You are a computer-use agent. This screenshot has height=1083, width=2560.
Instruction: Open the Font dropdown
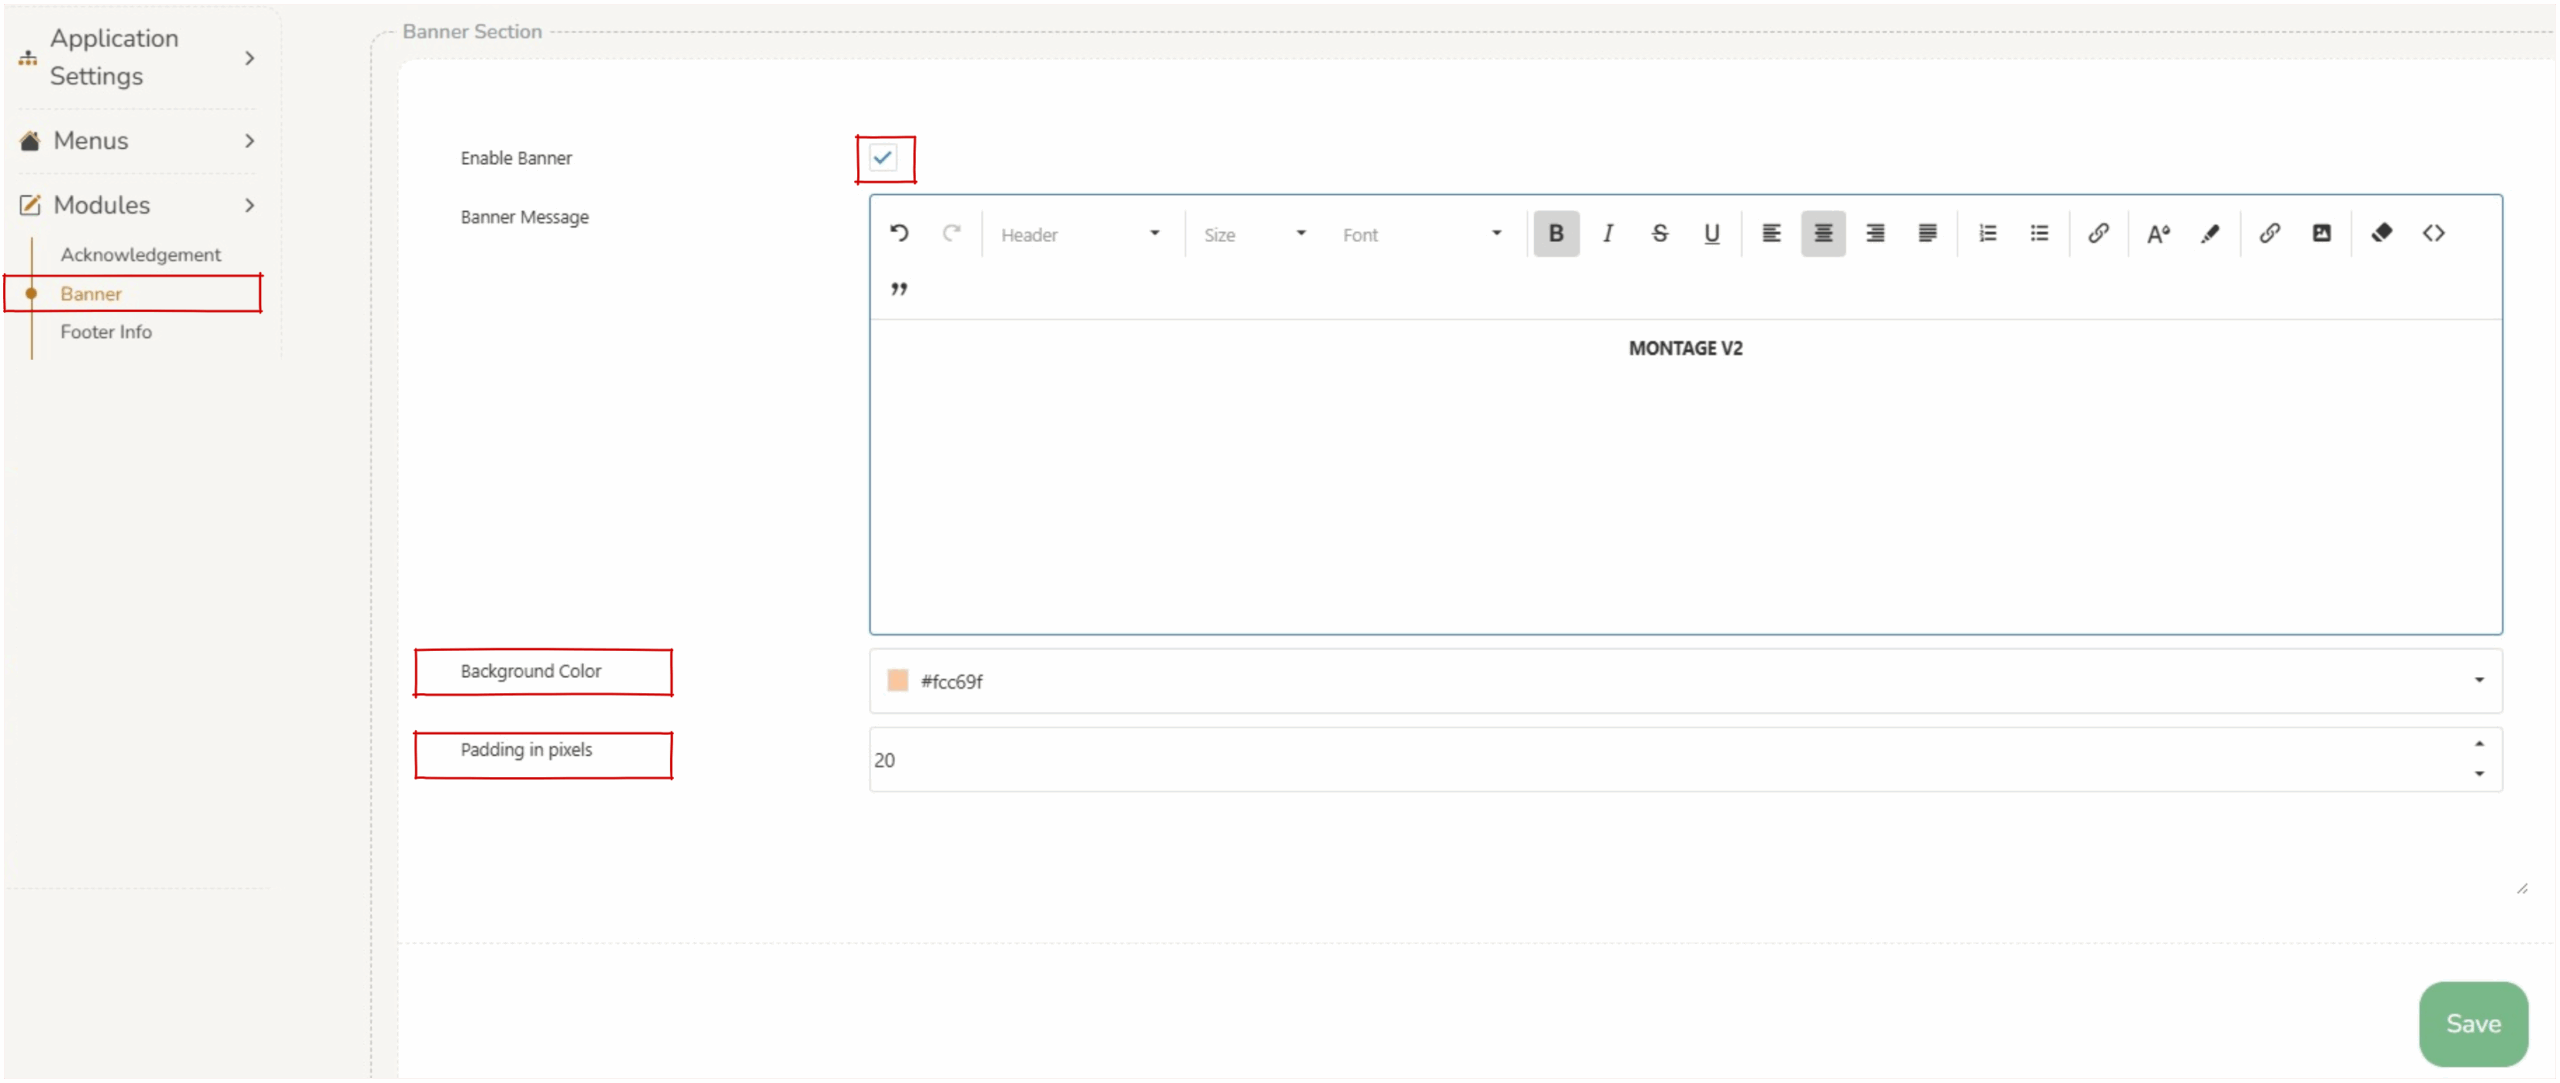1421,234
